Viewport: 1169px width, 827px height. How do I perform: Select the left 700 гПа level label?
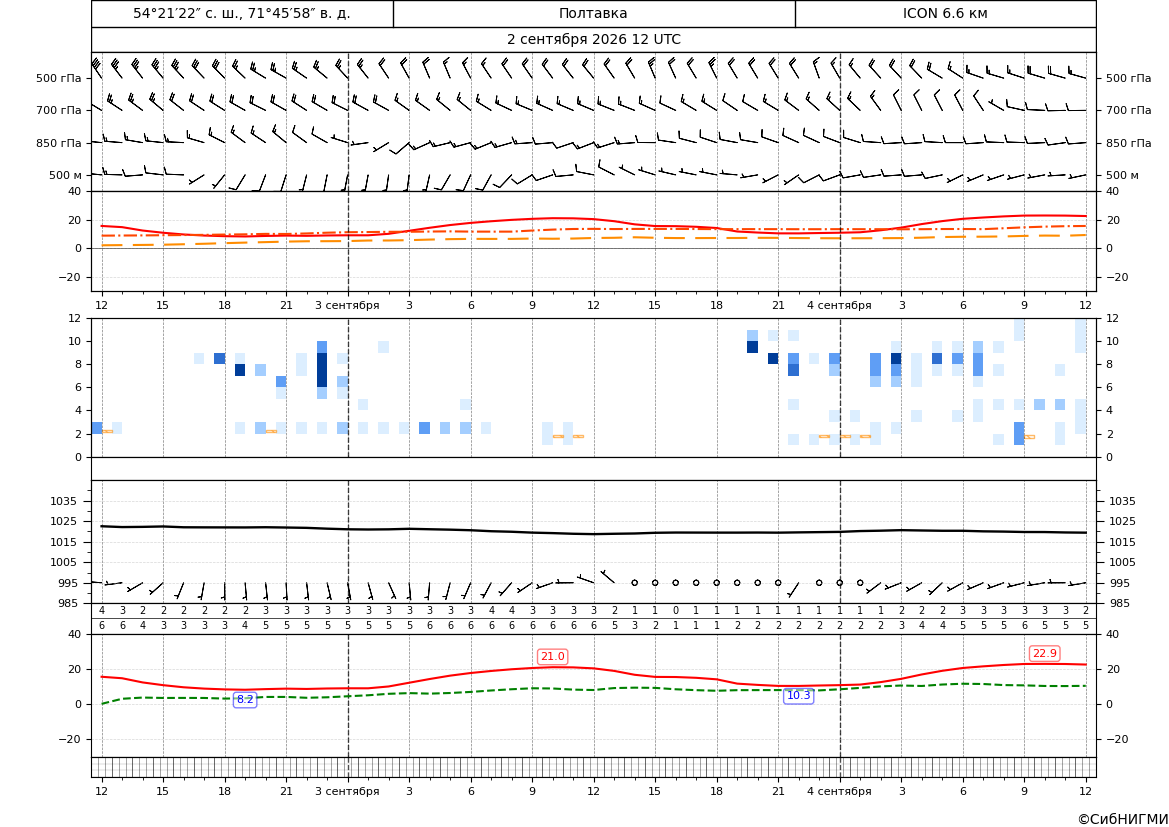pyautogui.click(x=59, y=110)
